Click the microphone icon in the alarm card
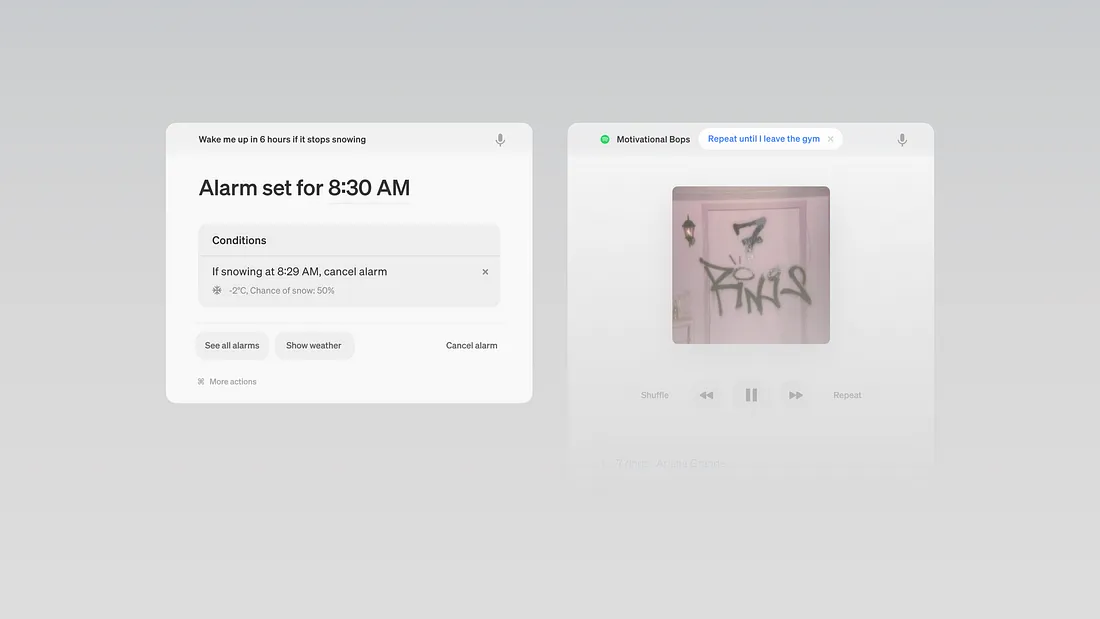Screen dimensions: 1100x619 pyautogui.click(x=500, y=140)
